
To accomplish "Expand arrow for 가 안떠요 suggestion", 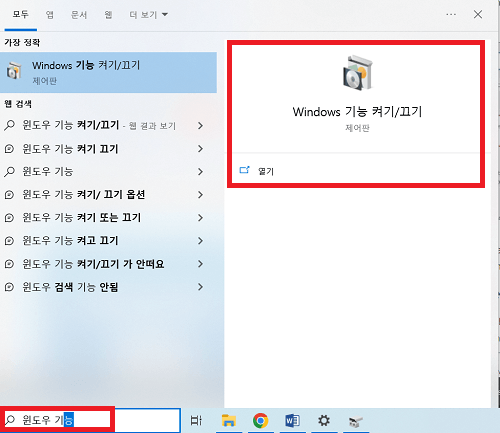I will tap(200, 264).
